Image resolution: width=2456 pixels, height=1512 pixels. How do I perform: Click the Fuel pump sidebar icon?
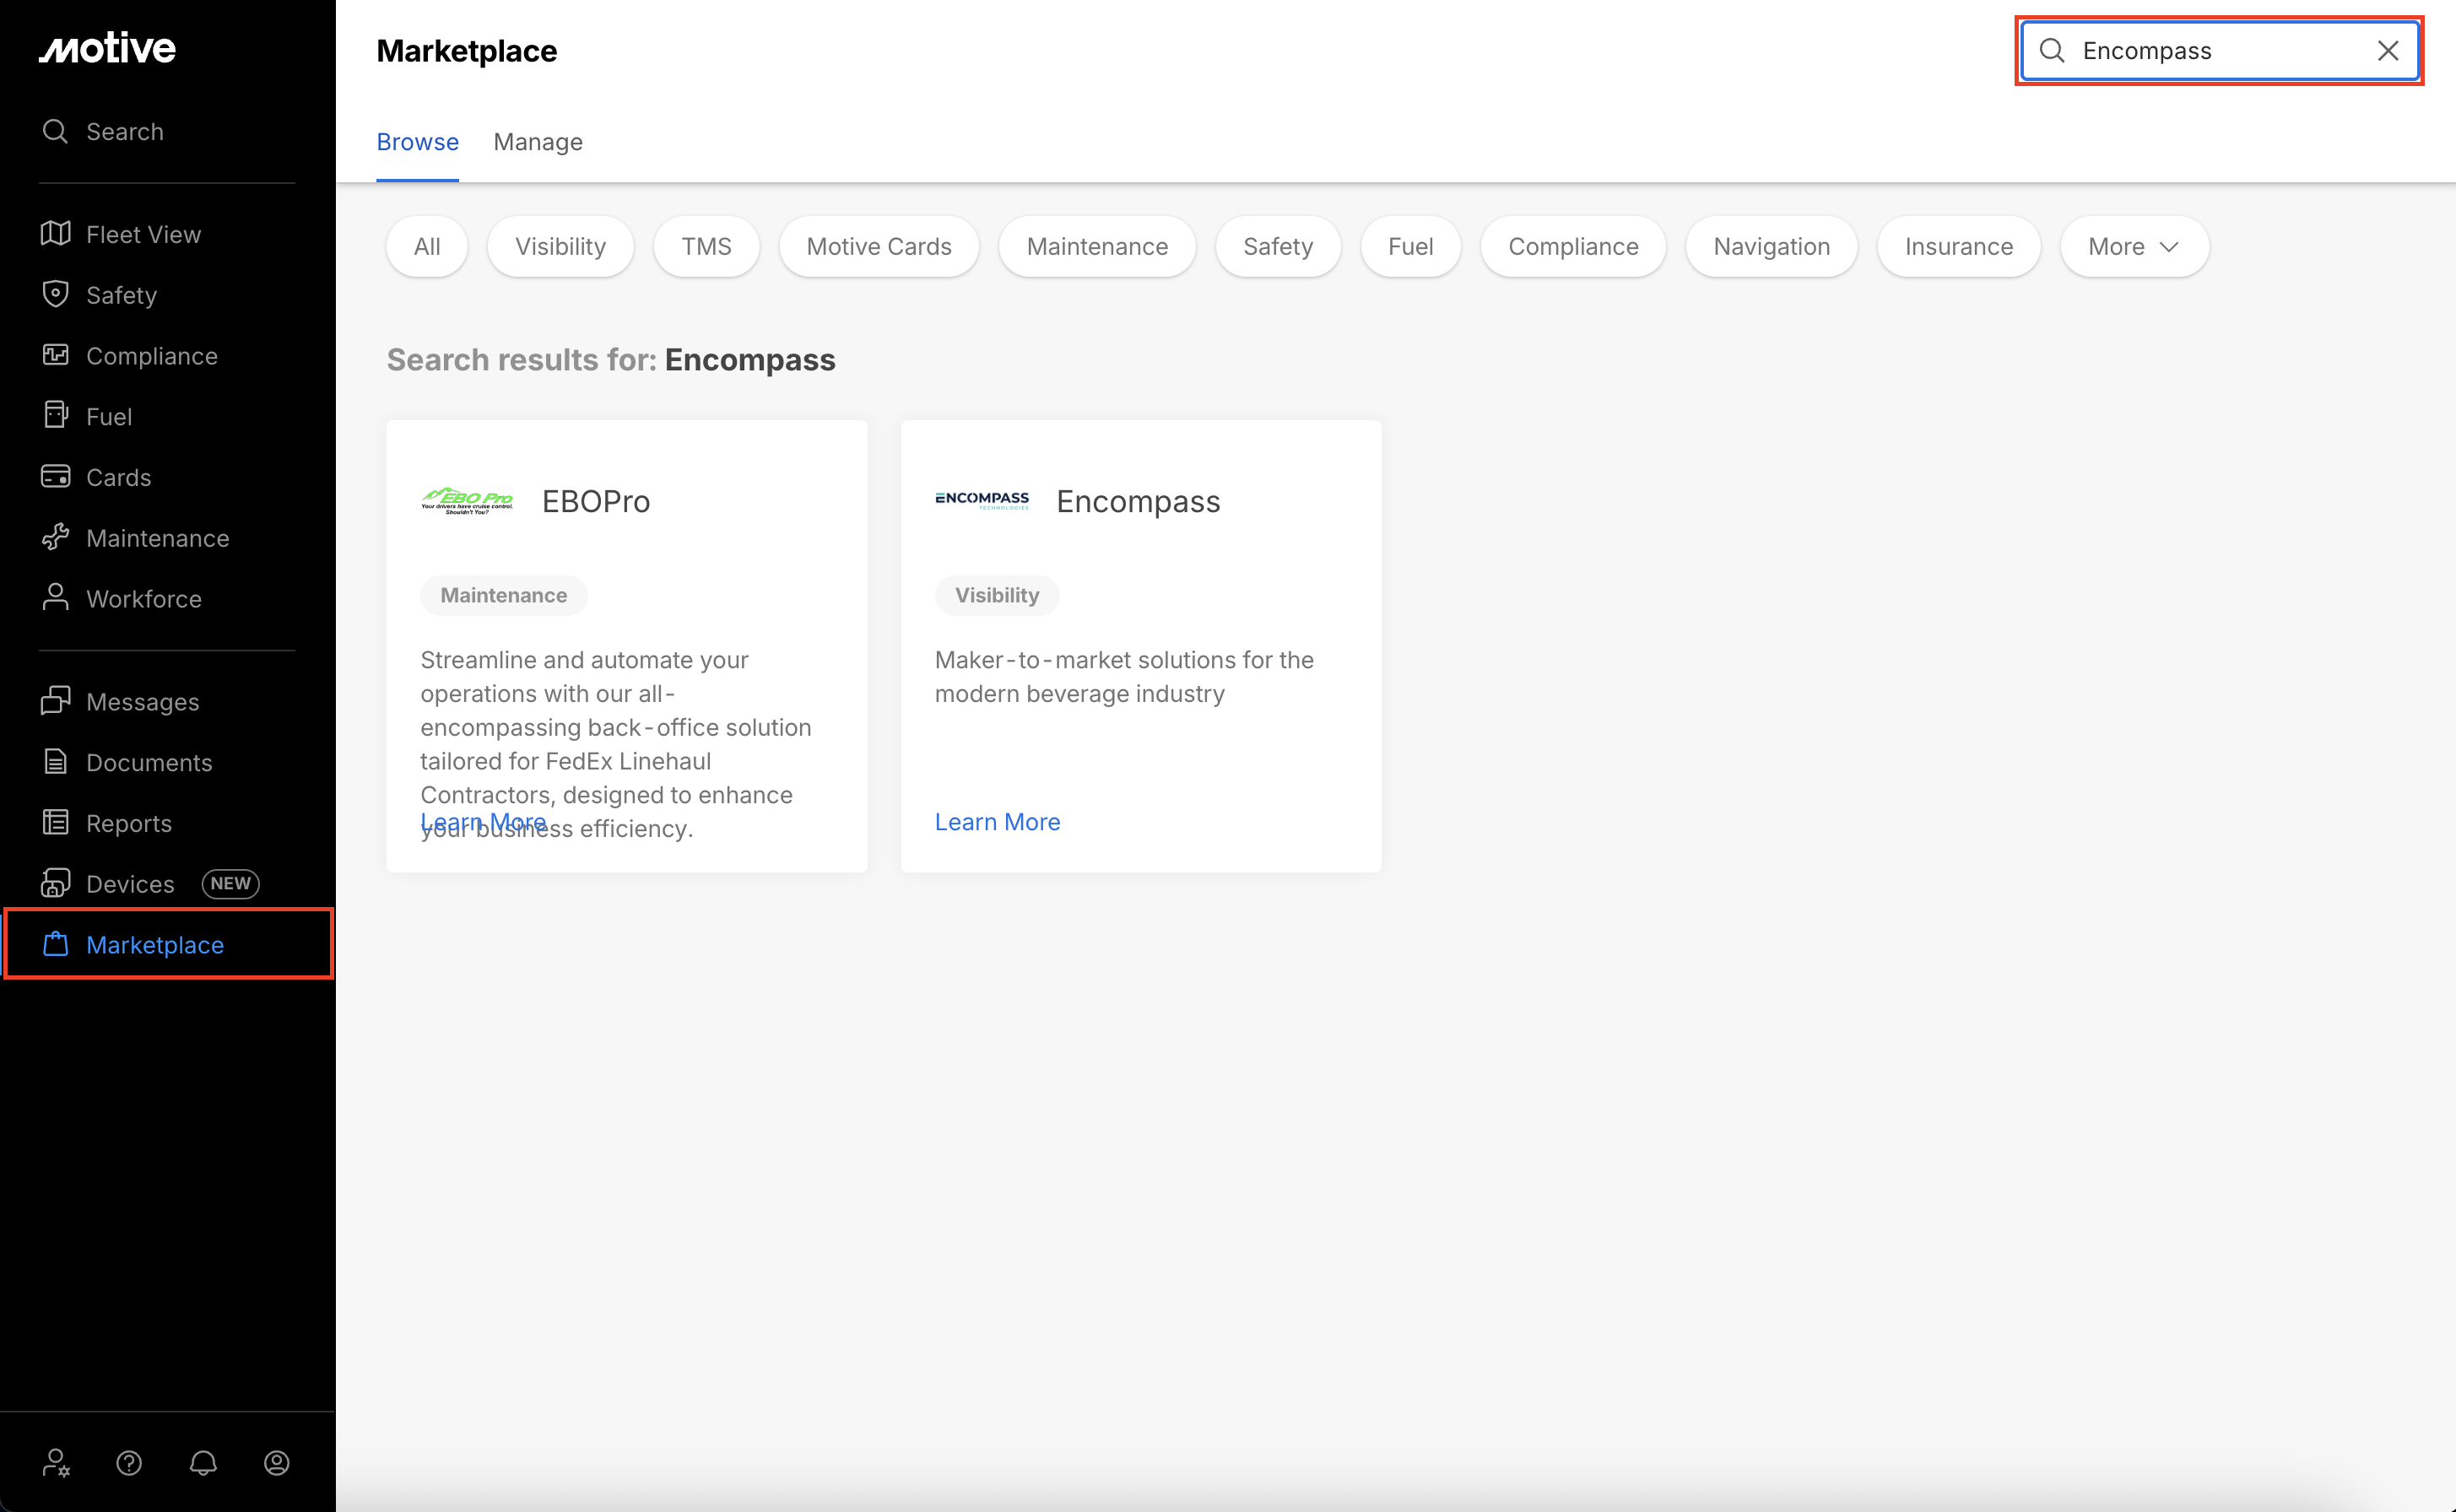55,415
